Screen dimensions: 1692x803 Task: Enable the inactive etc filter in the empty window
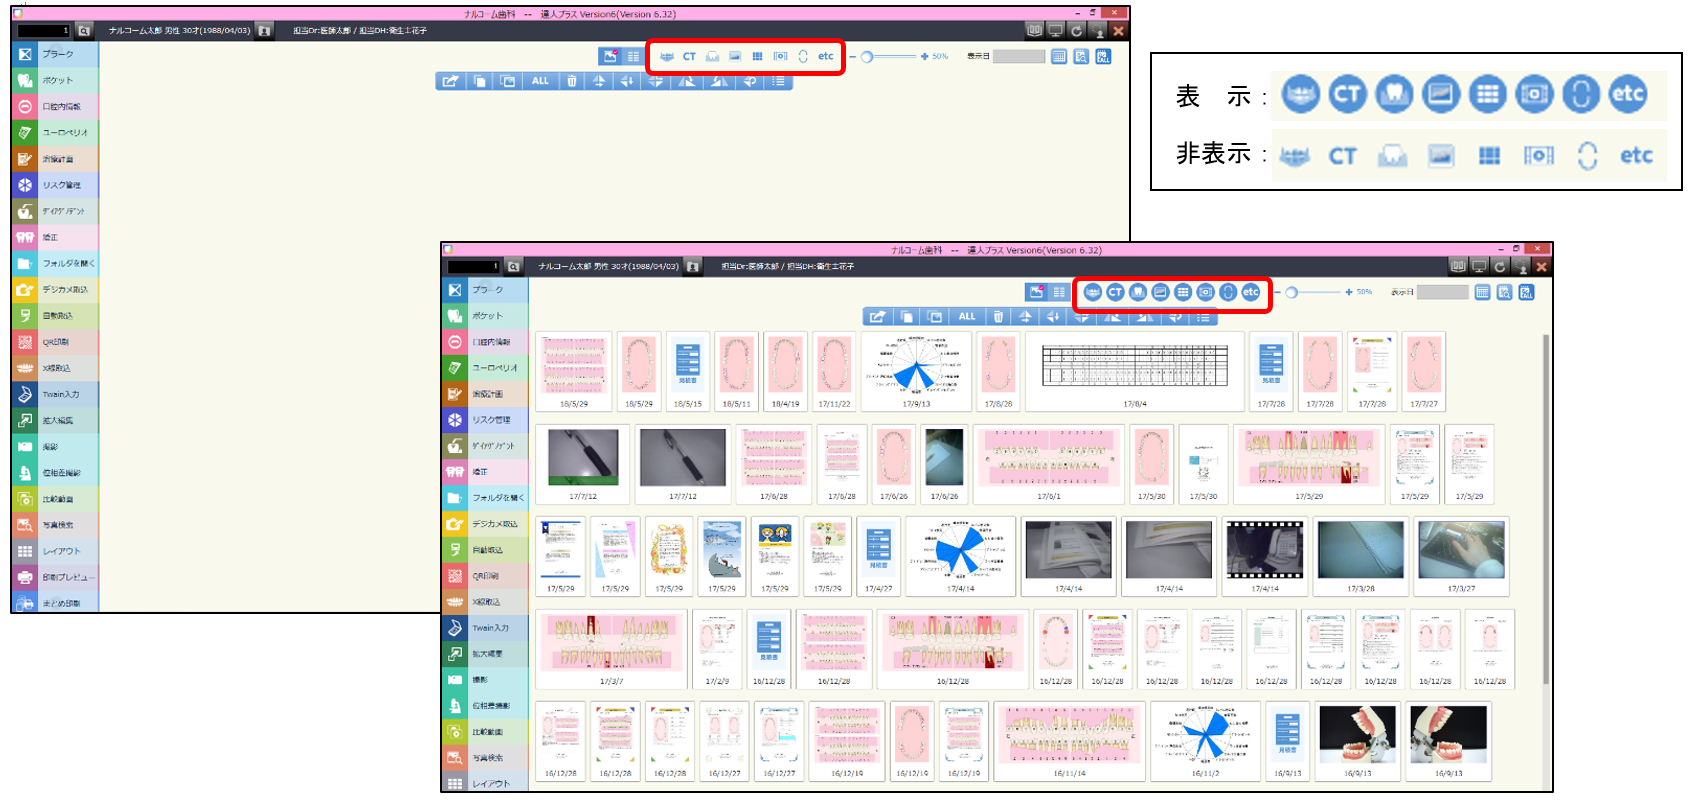point(825,56)
